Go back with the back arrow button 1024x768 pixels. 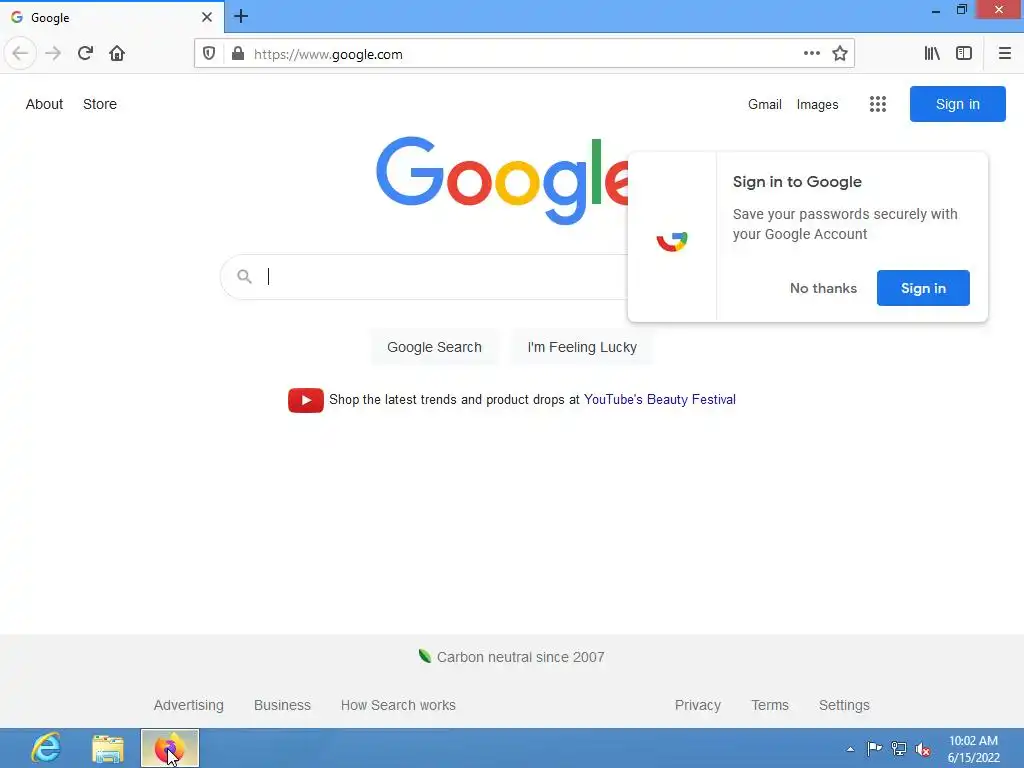click(20, 53)
